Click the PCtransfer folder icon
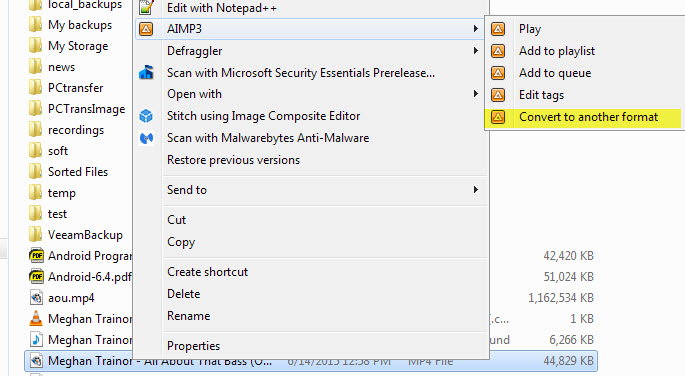This screenshot has width=685, height=376. coord(35,88)
